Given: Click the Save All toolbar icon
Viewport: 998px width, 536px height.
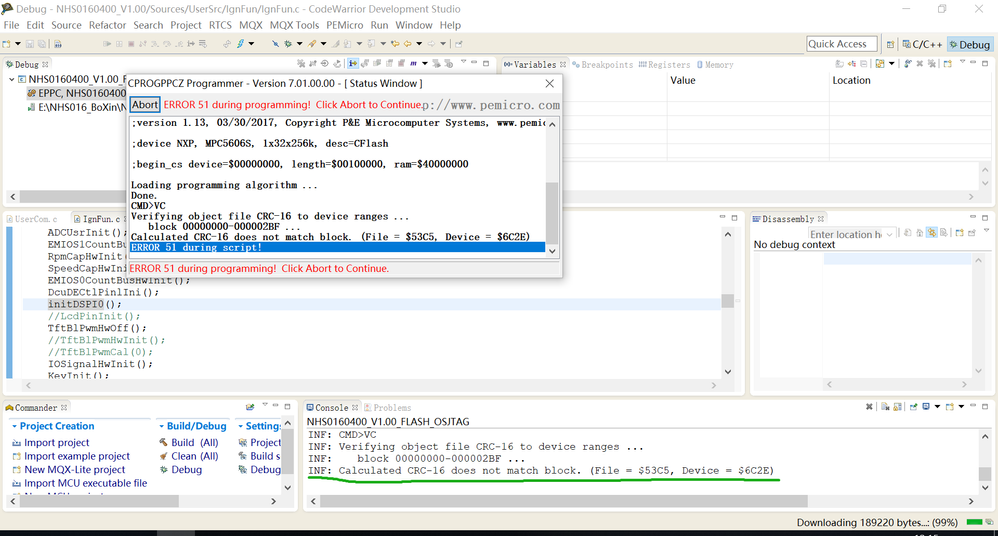Looking at the screenshot, I should (41, 44).
